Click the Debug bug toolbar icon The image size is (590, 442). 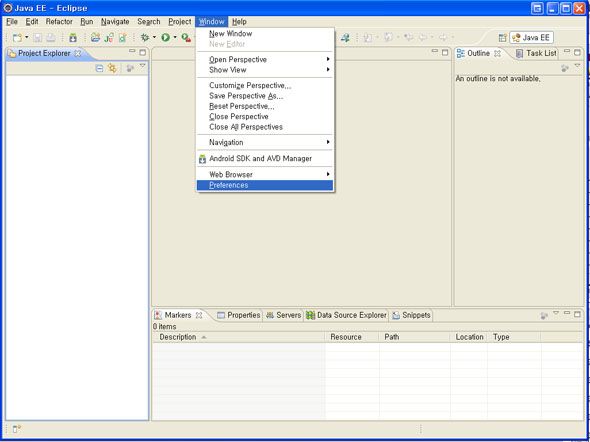[x=144, y=38]
